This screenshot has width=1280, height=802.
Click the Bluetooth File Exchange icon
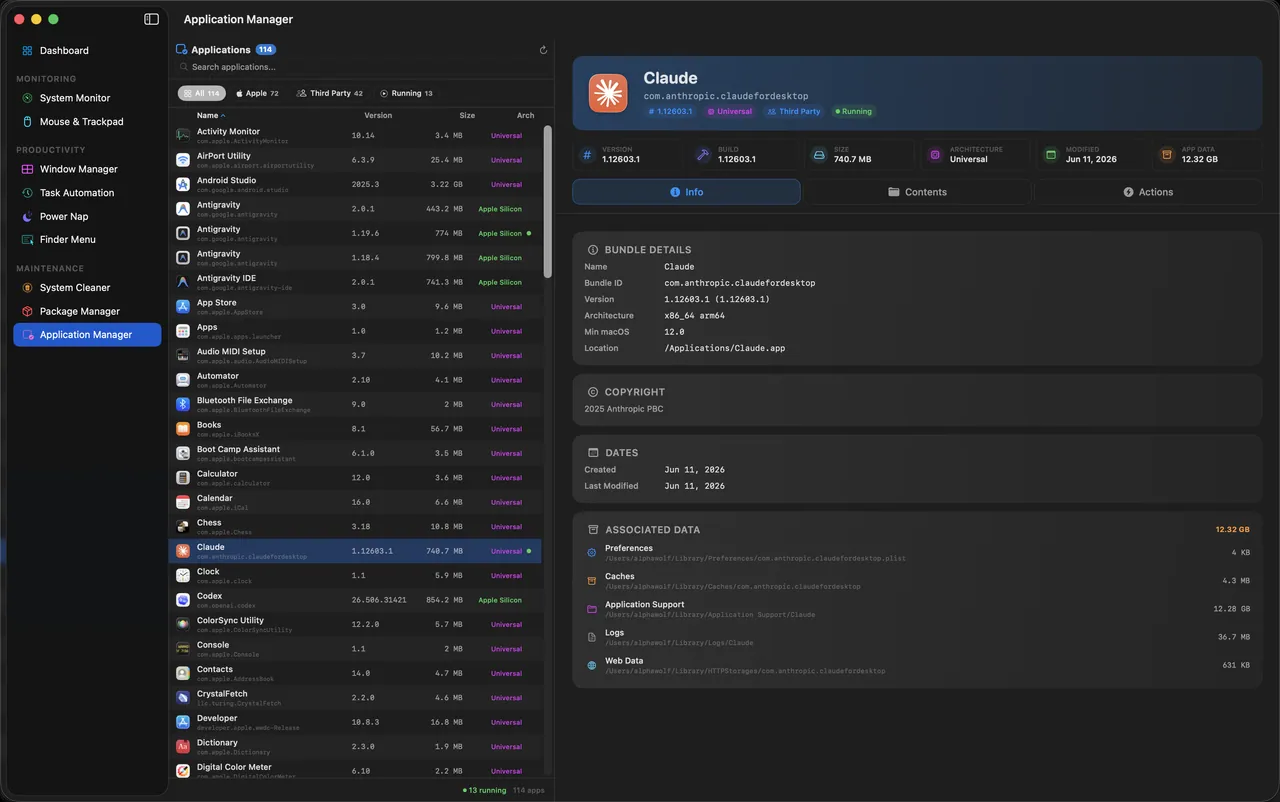pos(183,404)
